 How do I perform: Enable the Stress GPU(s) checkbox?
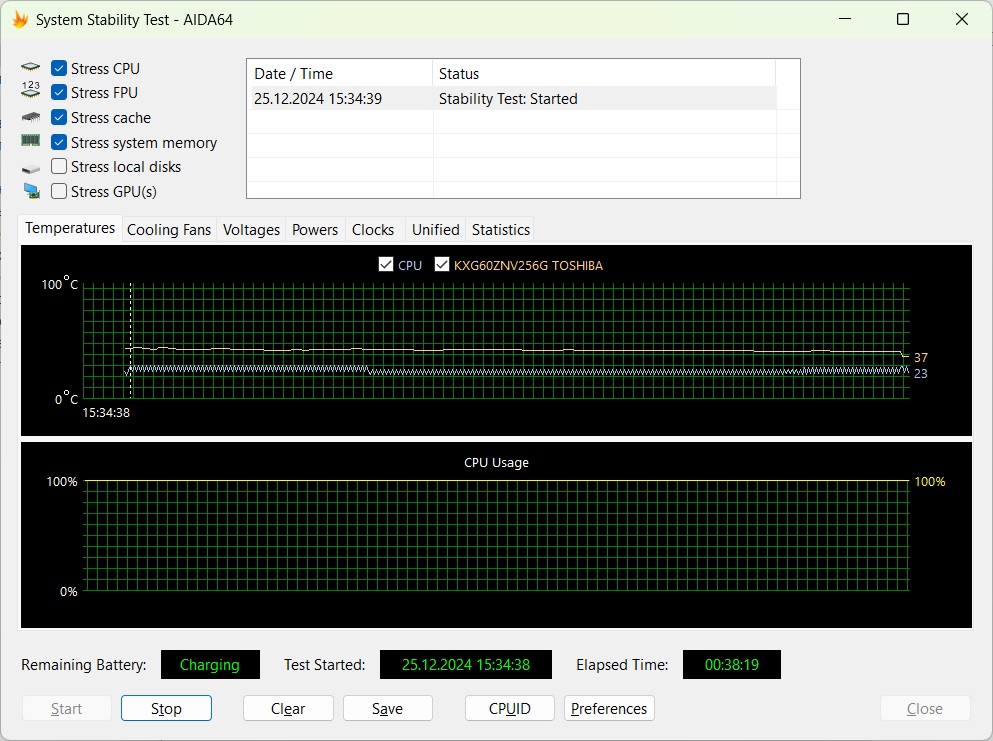59,191
